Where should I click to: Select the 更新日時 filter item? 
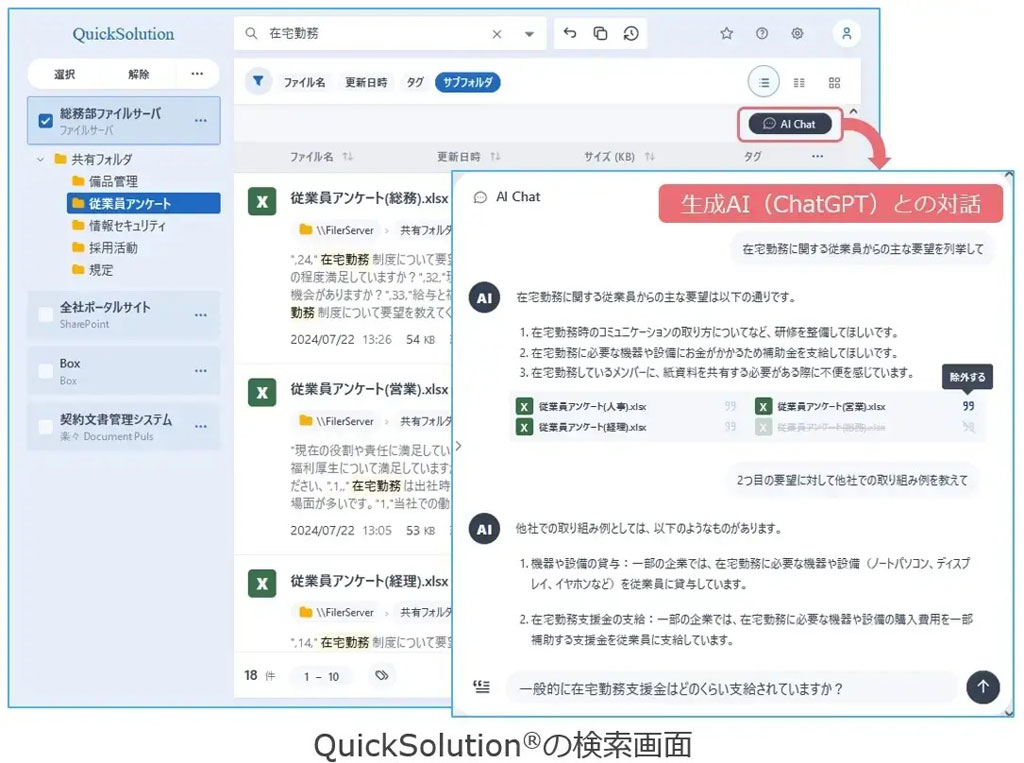(x=366, y=82)
